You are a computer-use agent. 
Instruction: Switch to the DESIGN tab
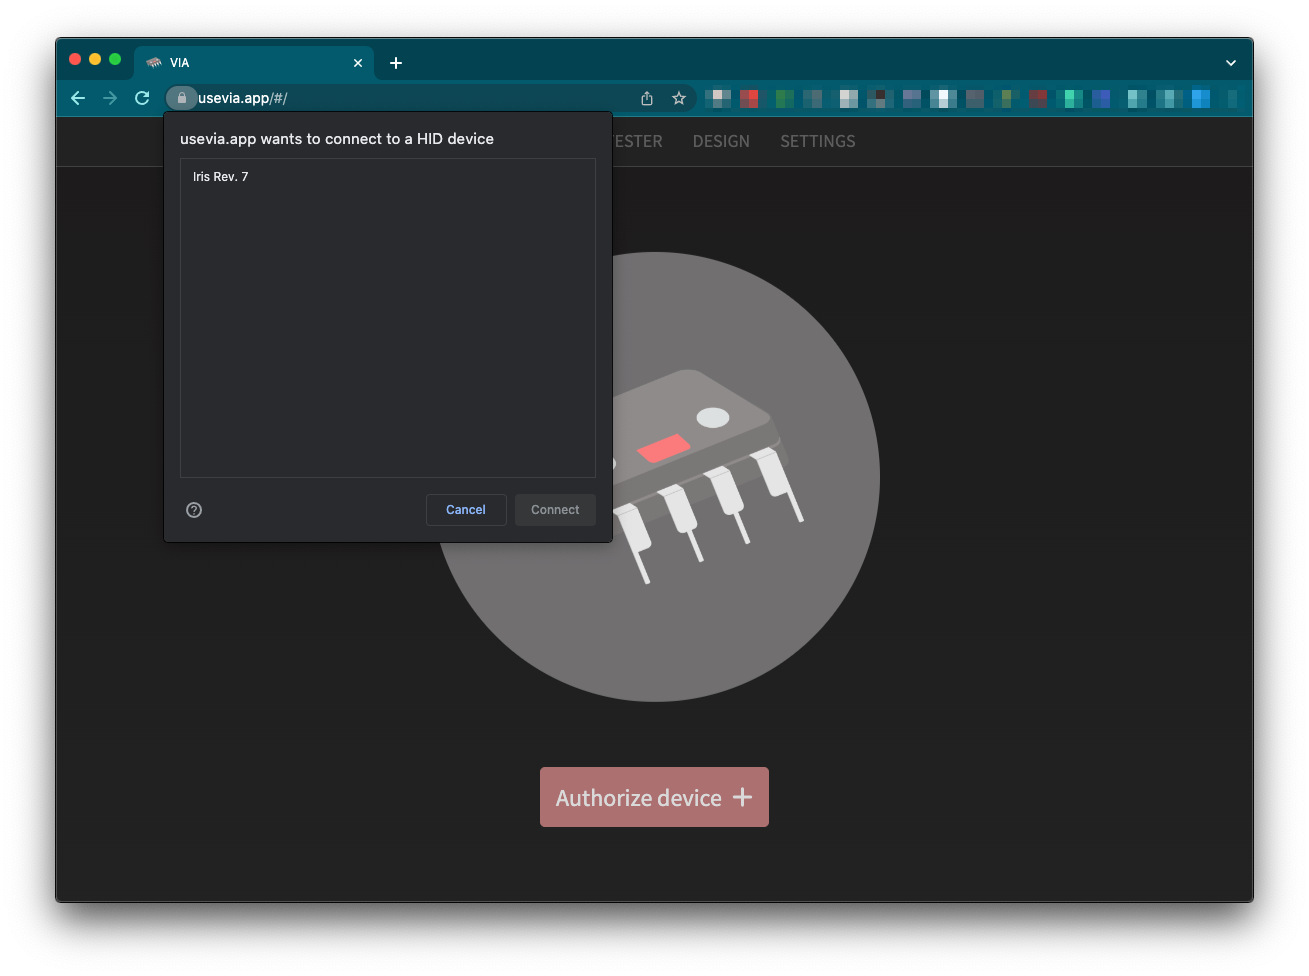721,141
